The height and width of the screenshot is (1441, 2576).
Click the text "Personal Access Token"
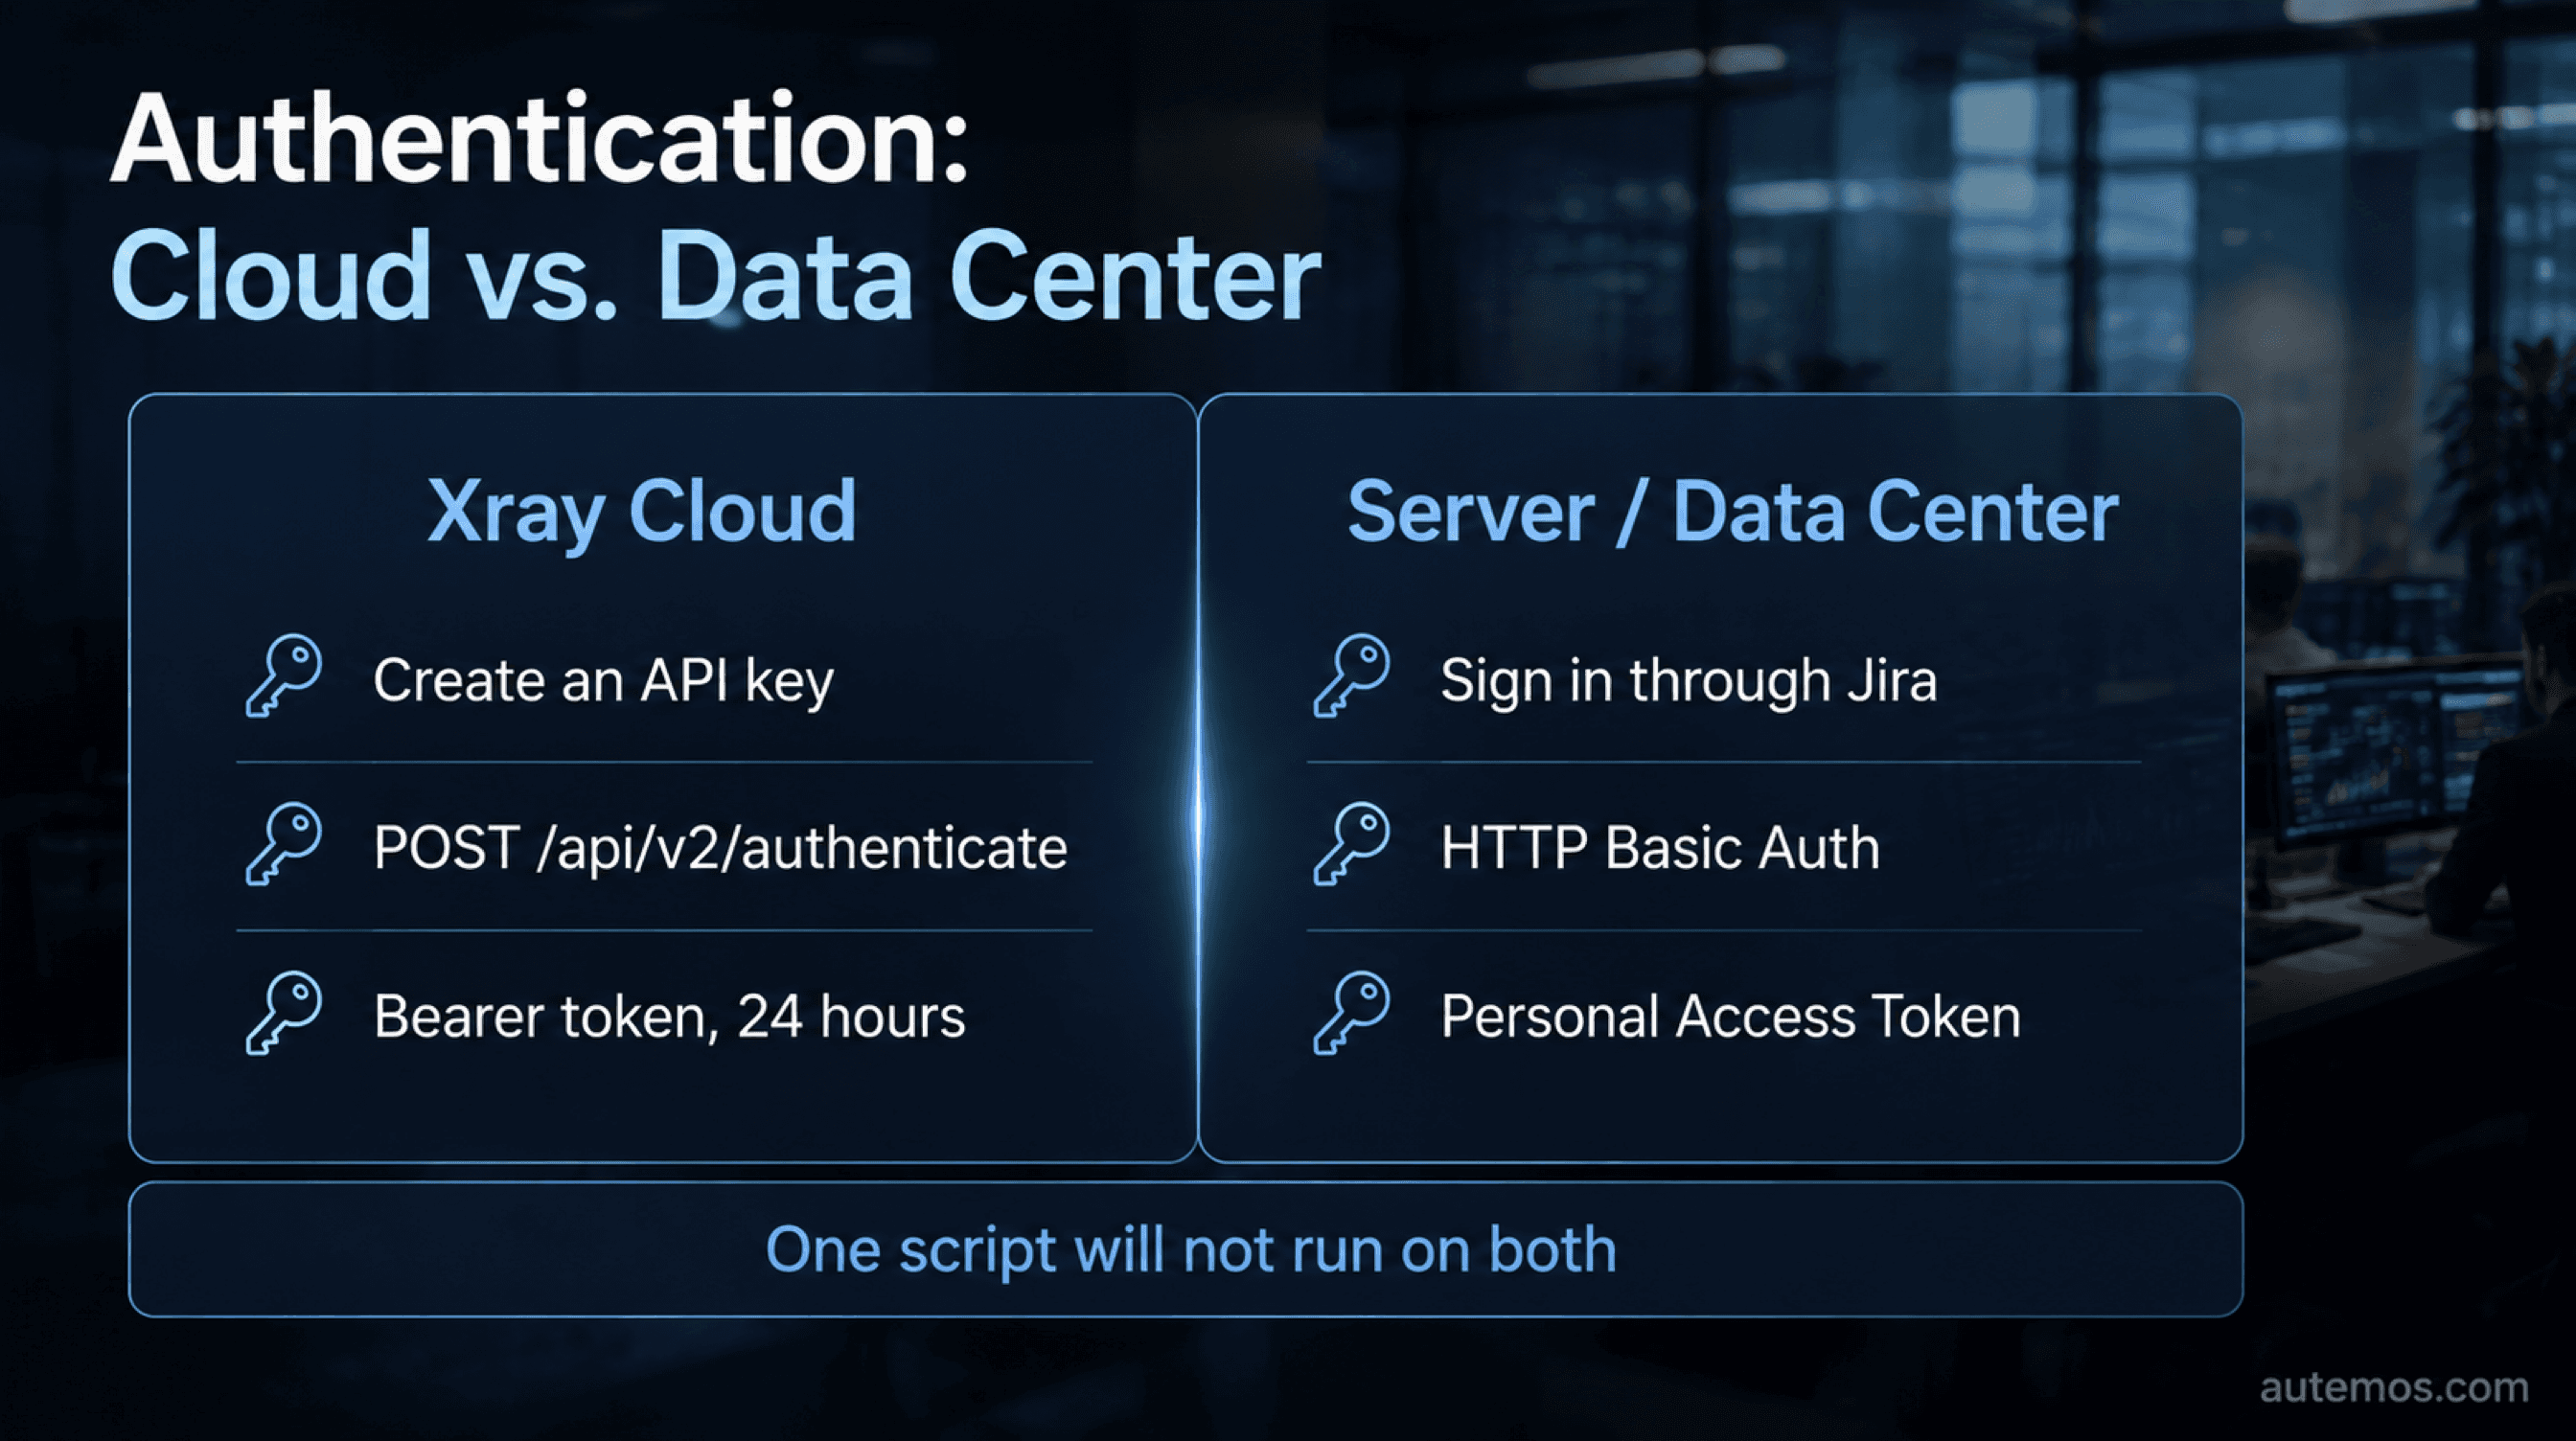point(1730,1017)
